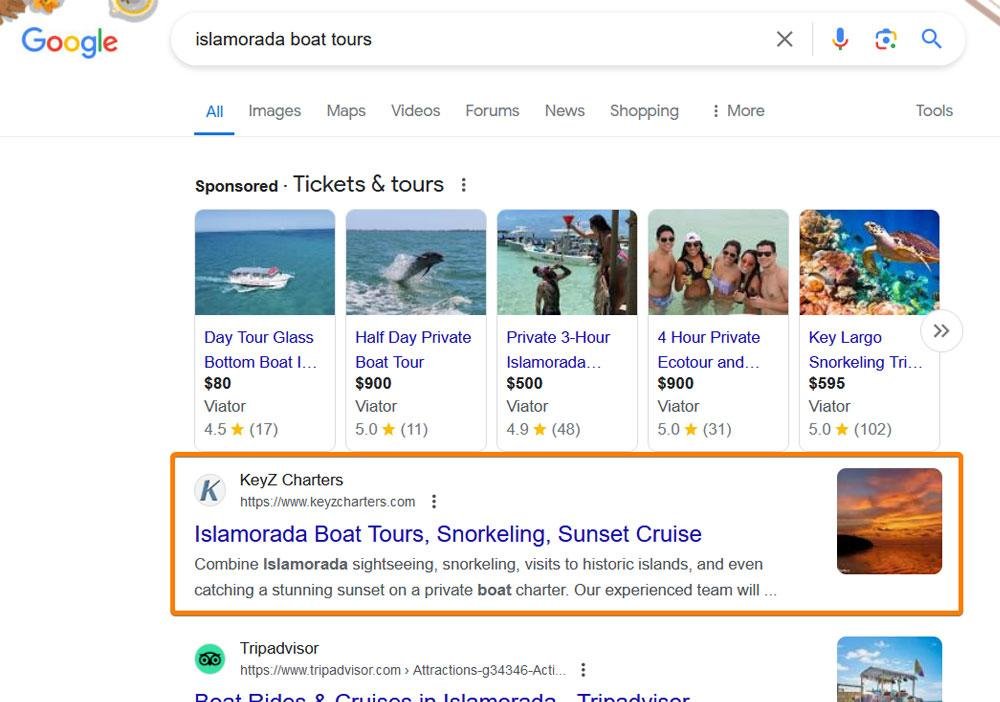Image resolution: width=1000 pixels, height=702 pixels.
Task: Expand the More search filters menu
Action: 737,111
